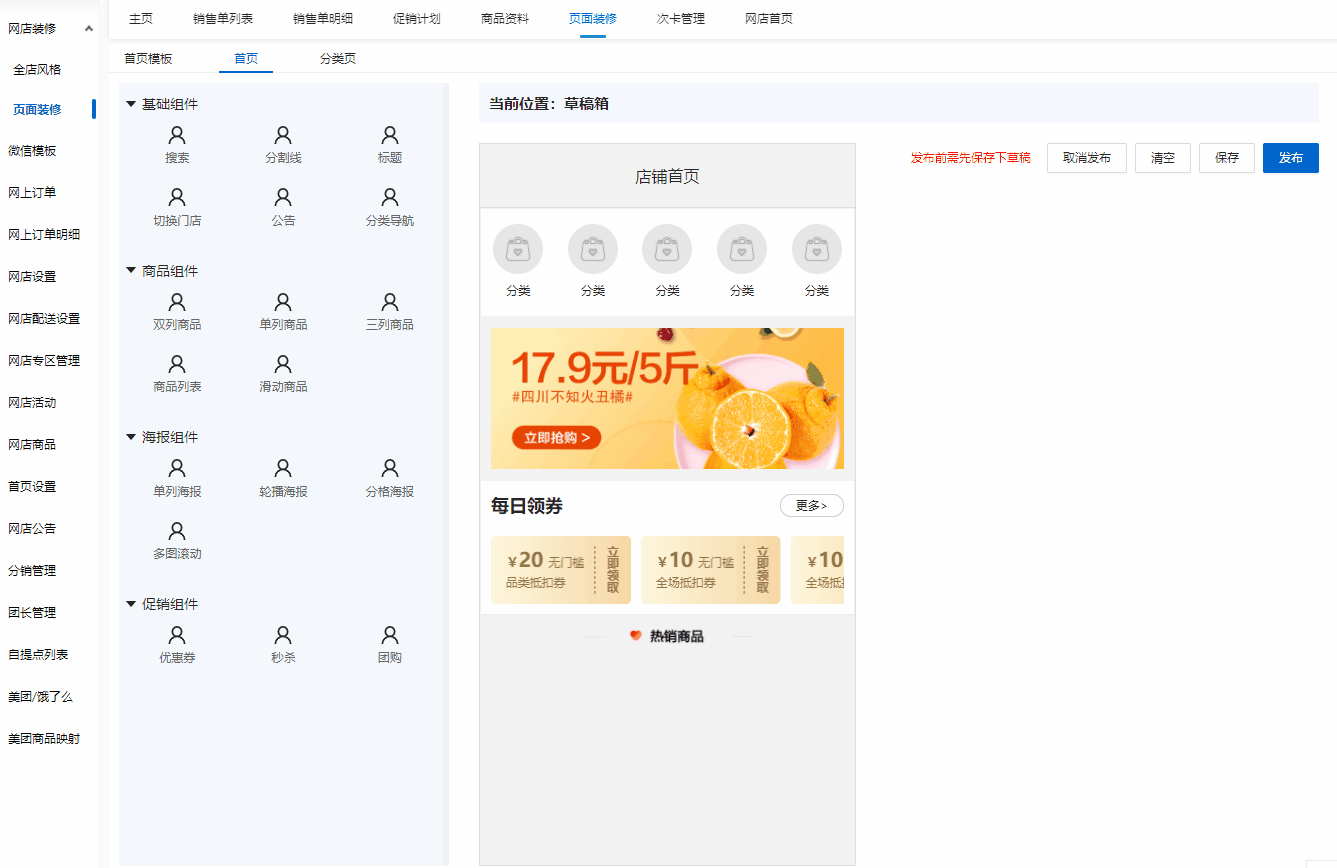
Task: Open 分销管理 in sidebar
Action: 32,571
